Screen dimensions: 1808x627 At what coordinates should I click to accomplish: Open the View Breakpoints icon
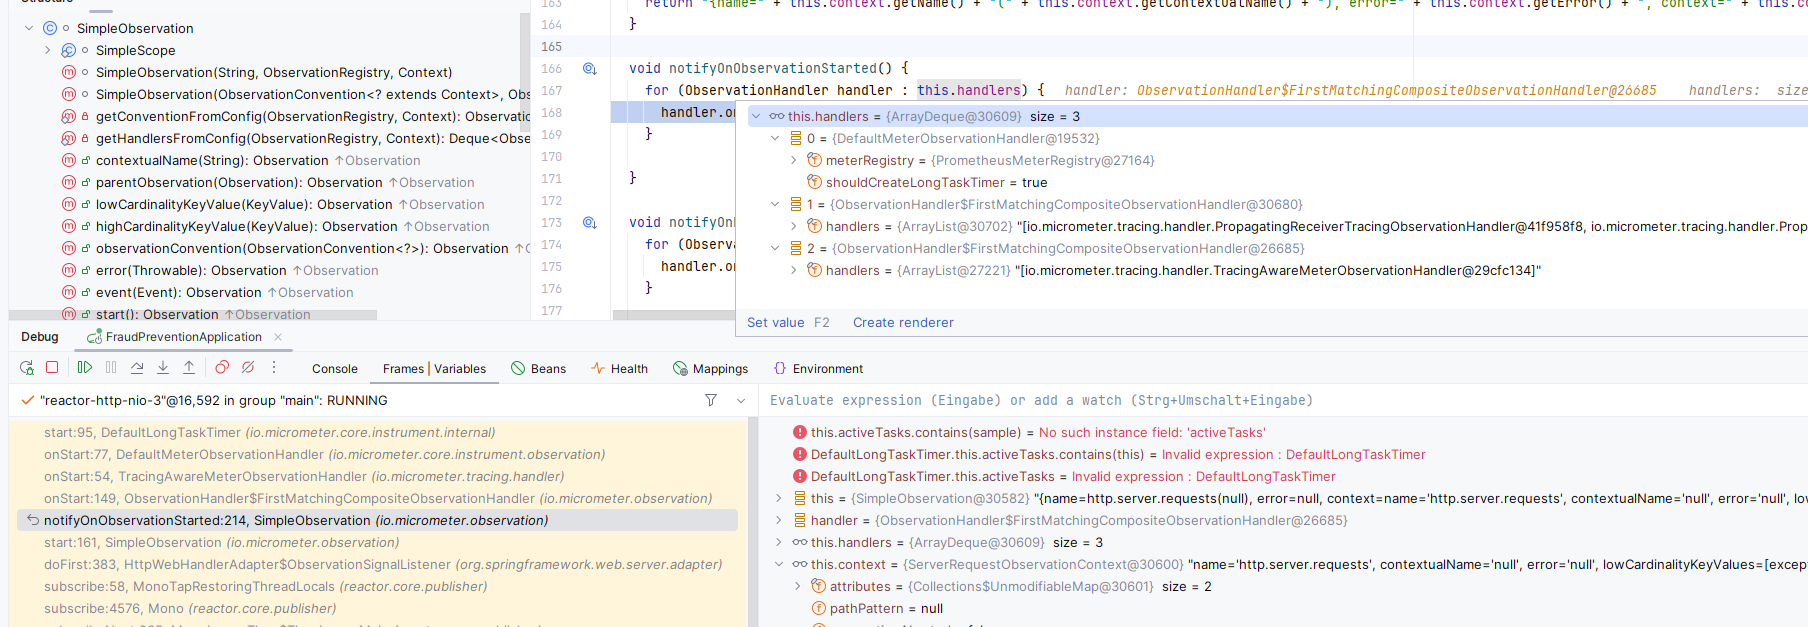tap(222, 368)
